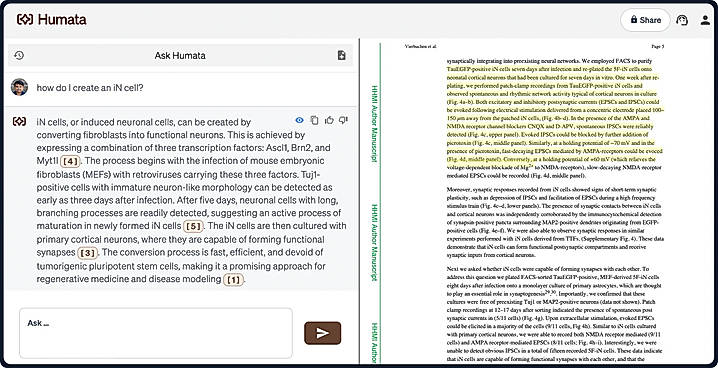
Task: Open citation [3] in the answer
Action: point(87,253)
